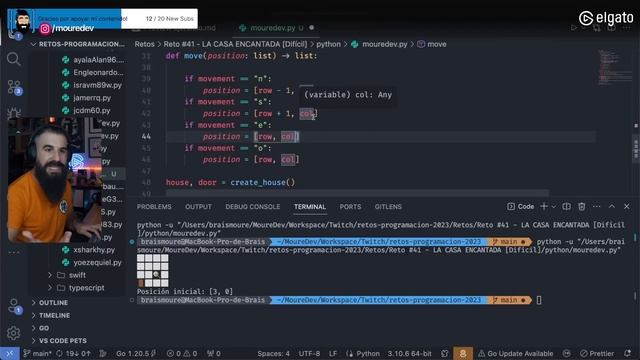
Task: Open the new terminal launch profile dropdown
Action: point(553,207)
